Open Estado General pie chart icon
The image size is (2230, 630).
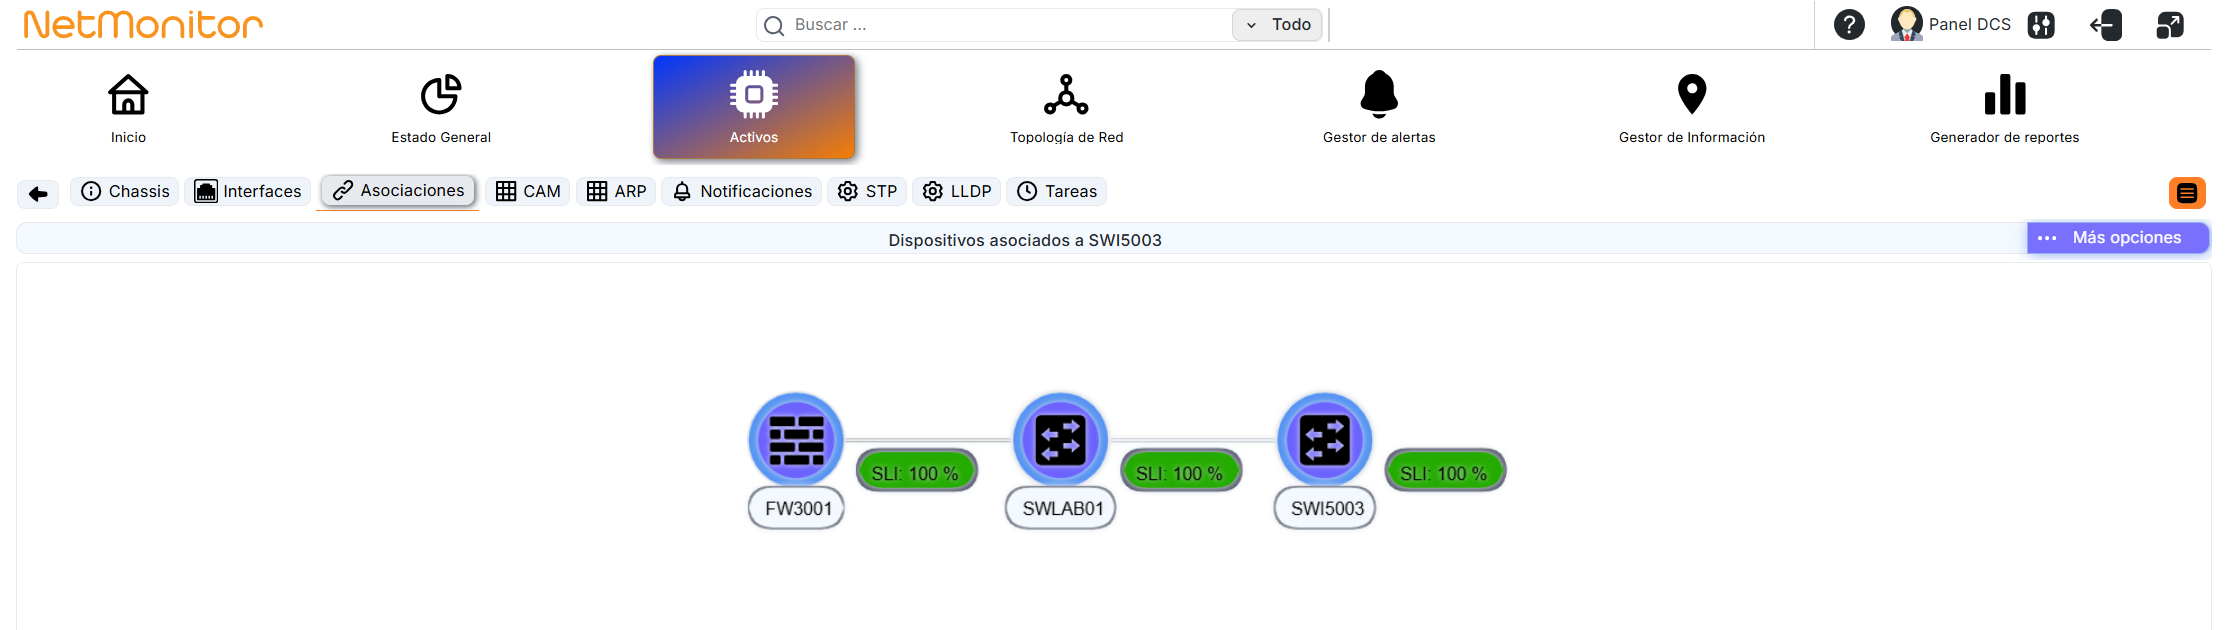[x=441, y=95]
